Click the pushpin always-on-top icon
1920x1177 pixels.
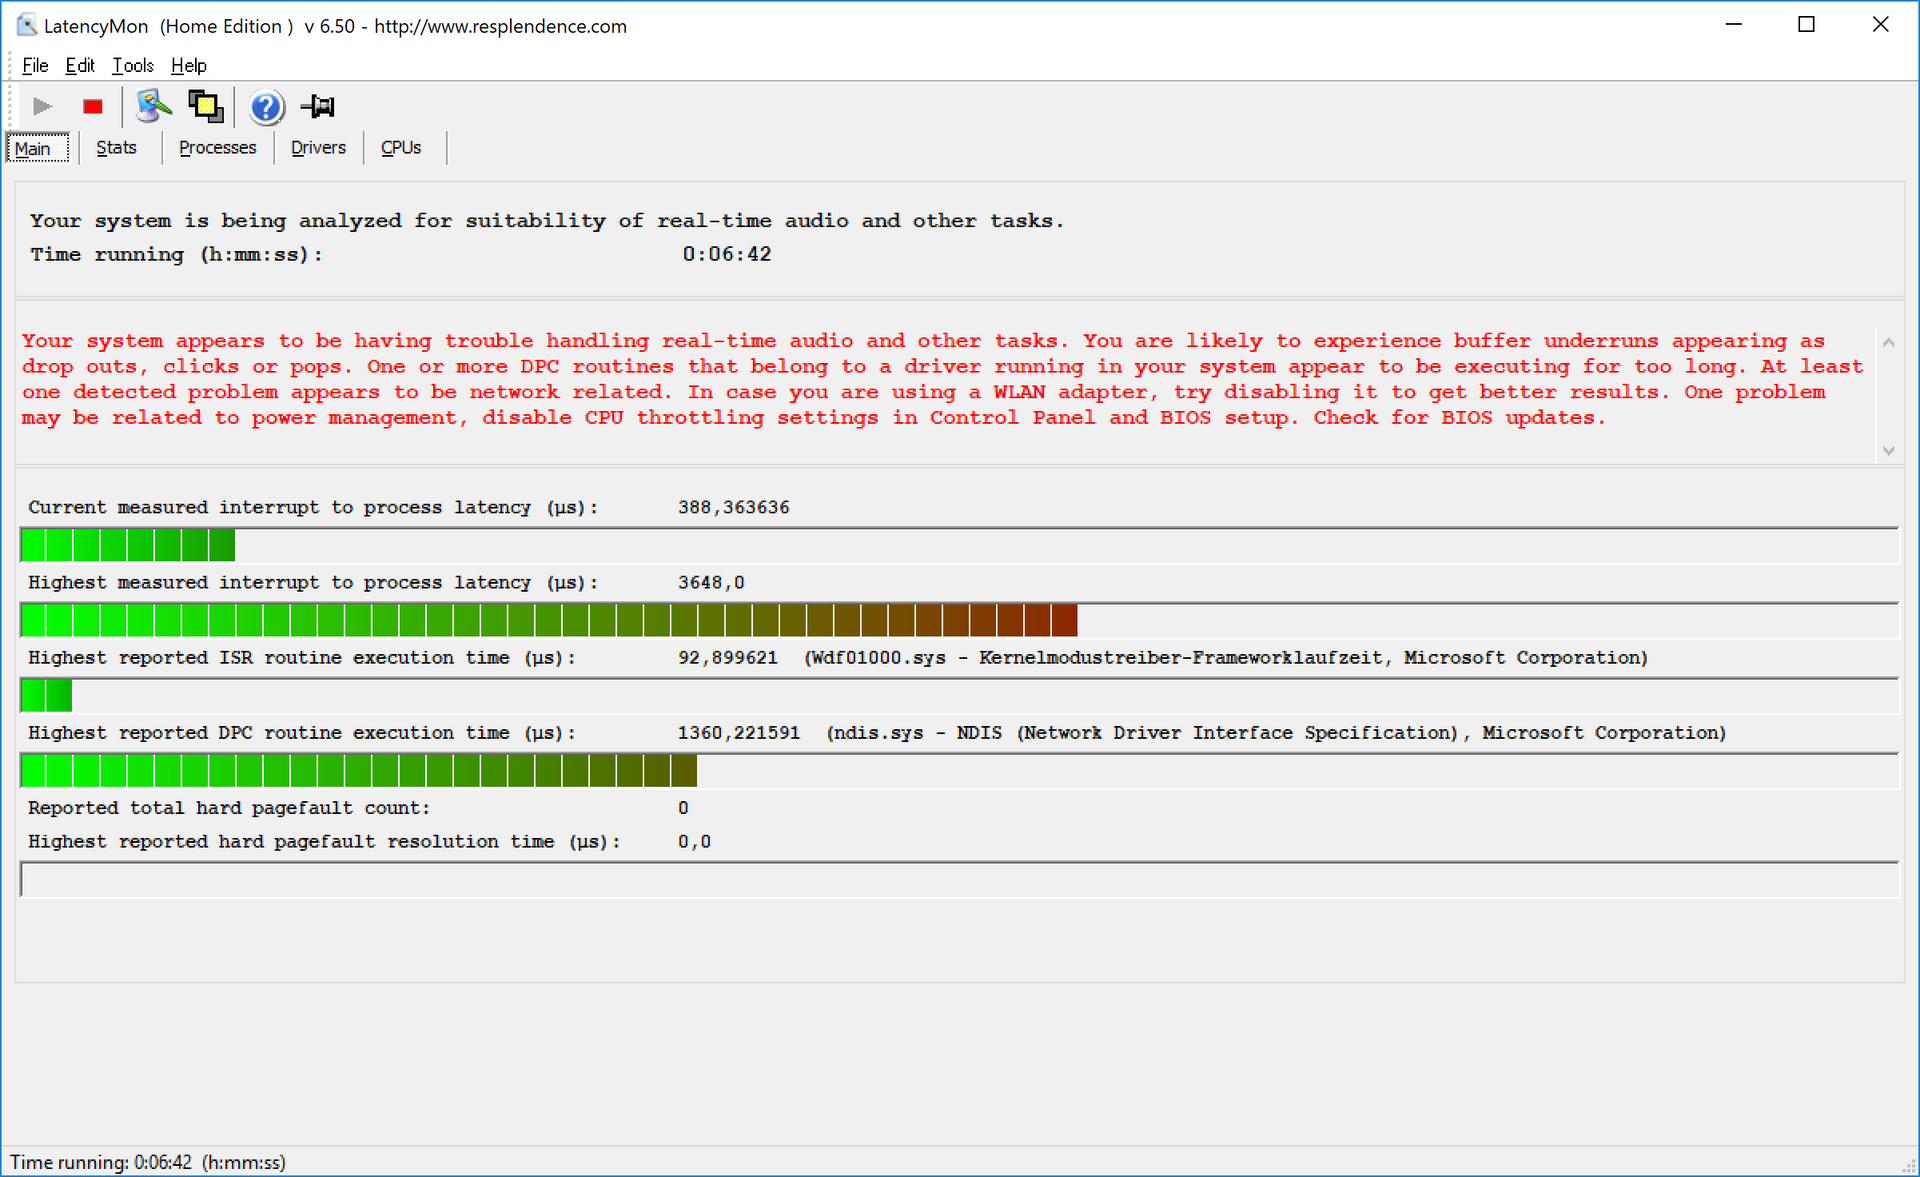319,106
